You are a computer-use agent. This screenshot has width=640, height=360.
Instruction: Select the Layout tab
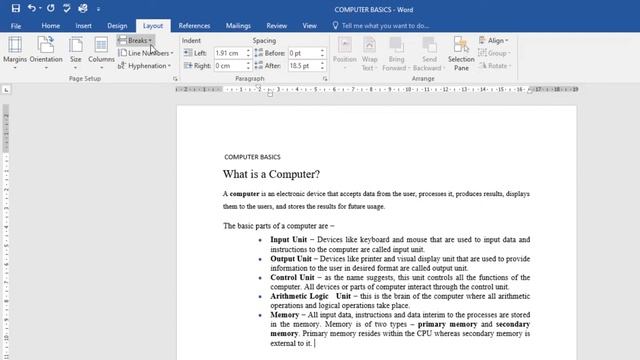click(x=153, y=26)
